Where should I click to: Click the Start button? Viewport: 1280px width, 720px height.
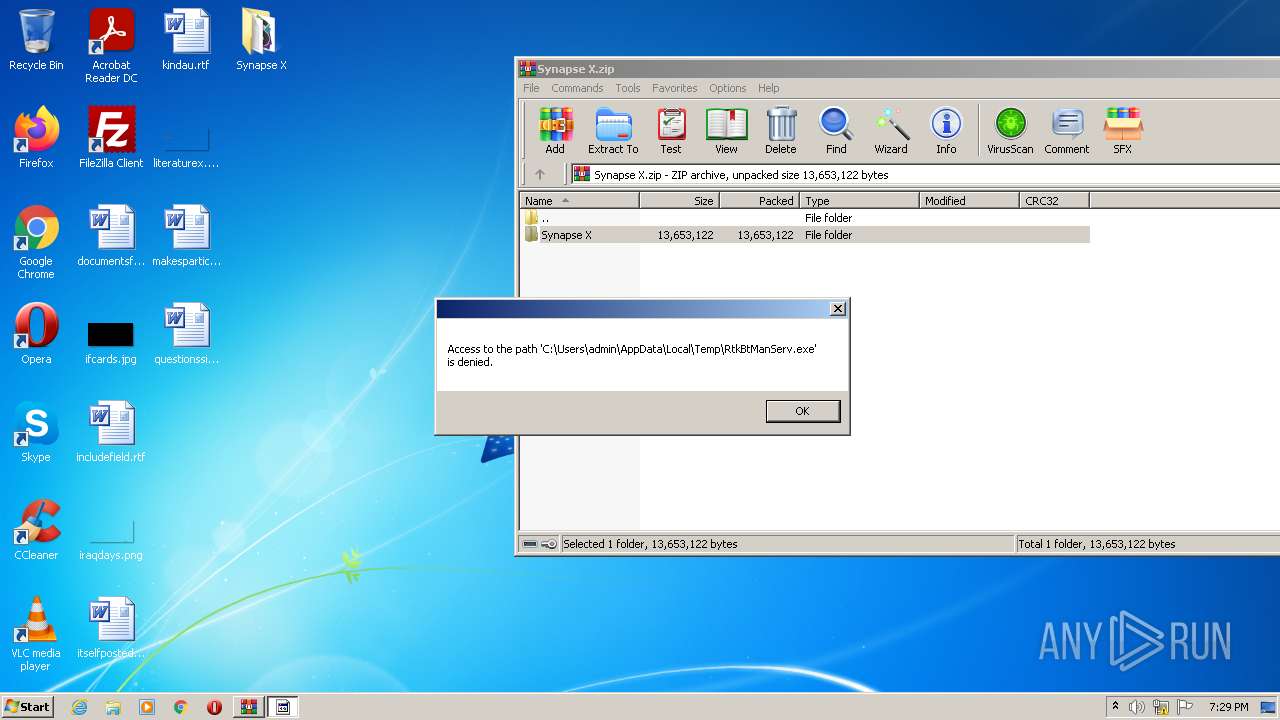(27, 706)
